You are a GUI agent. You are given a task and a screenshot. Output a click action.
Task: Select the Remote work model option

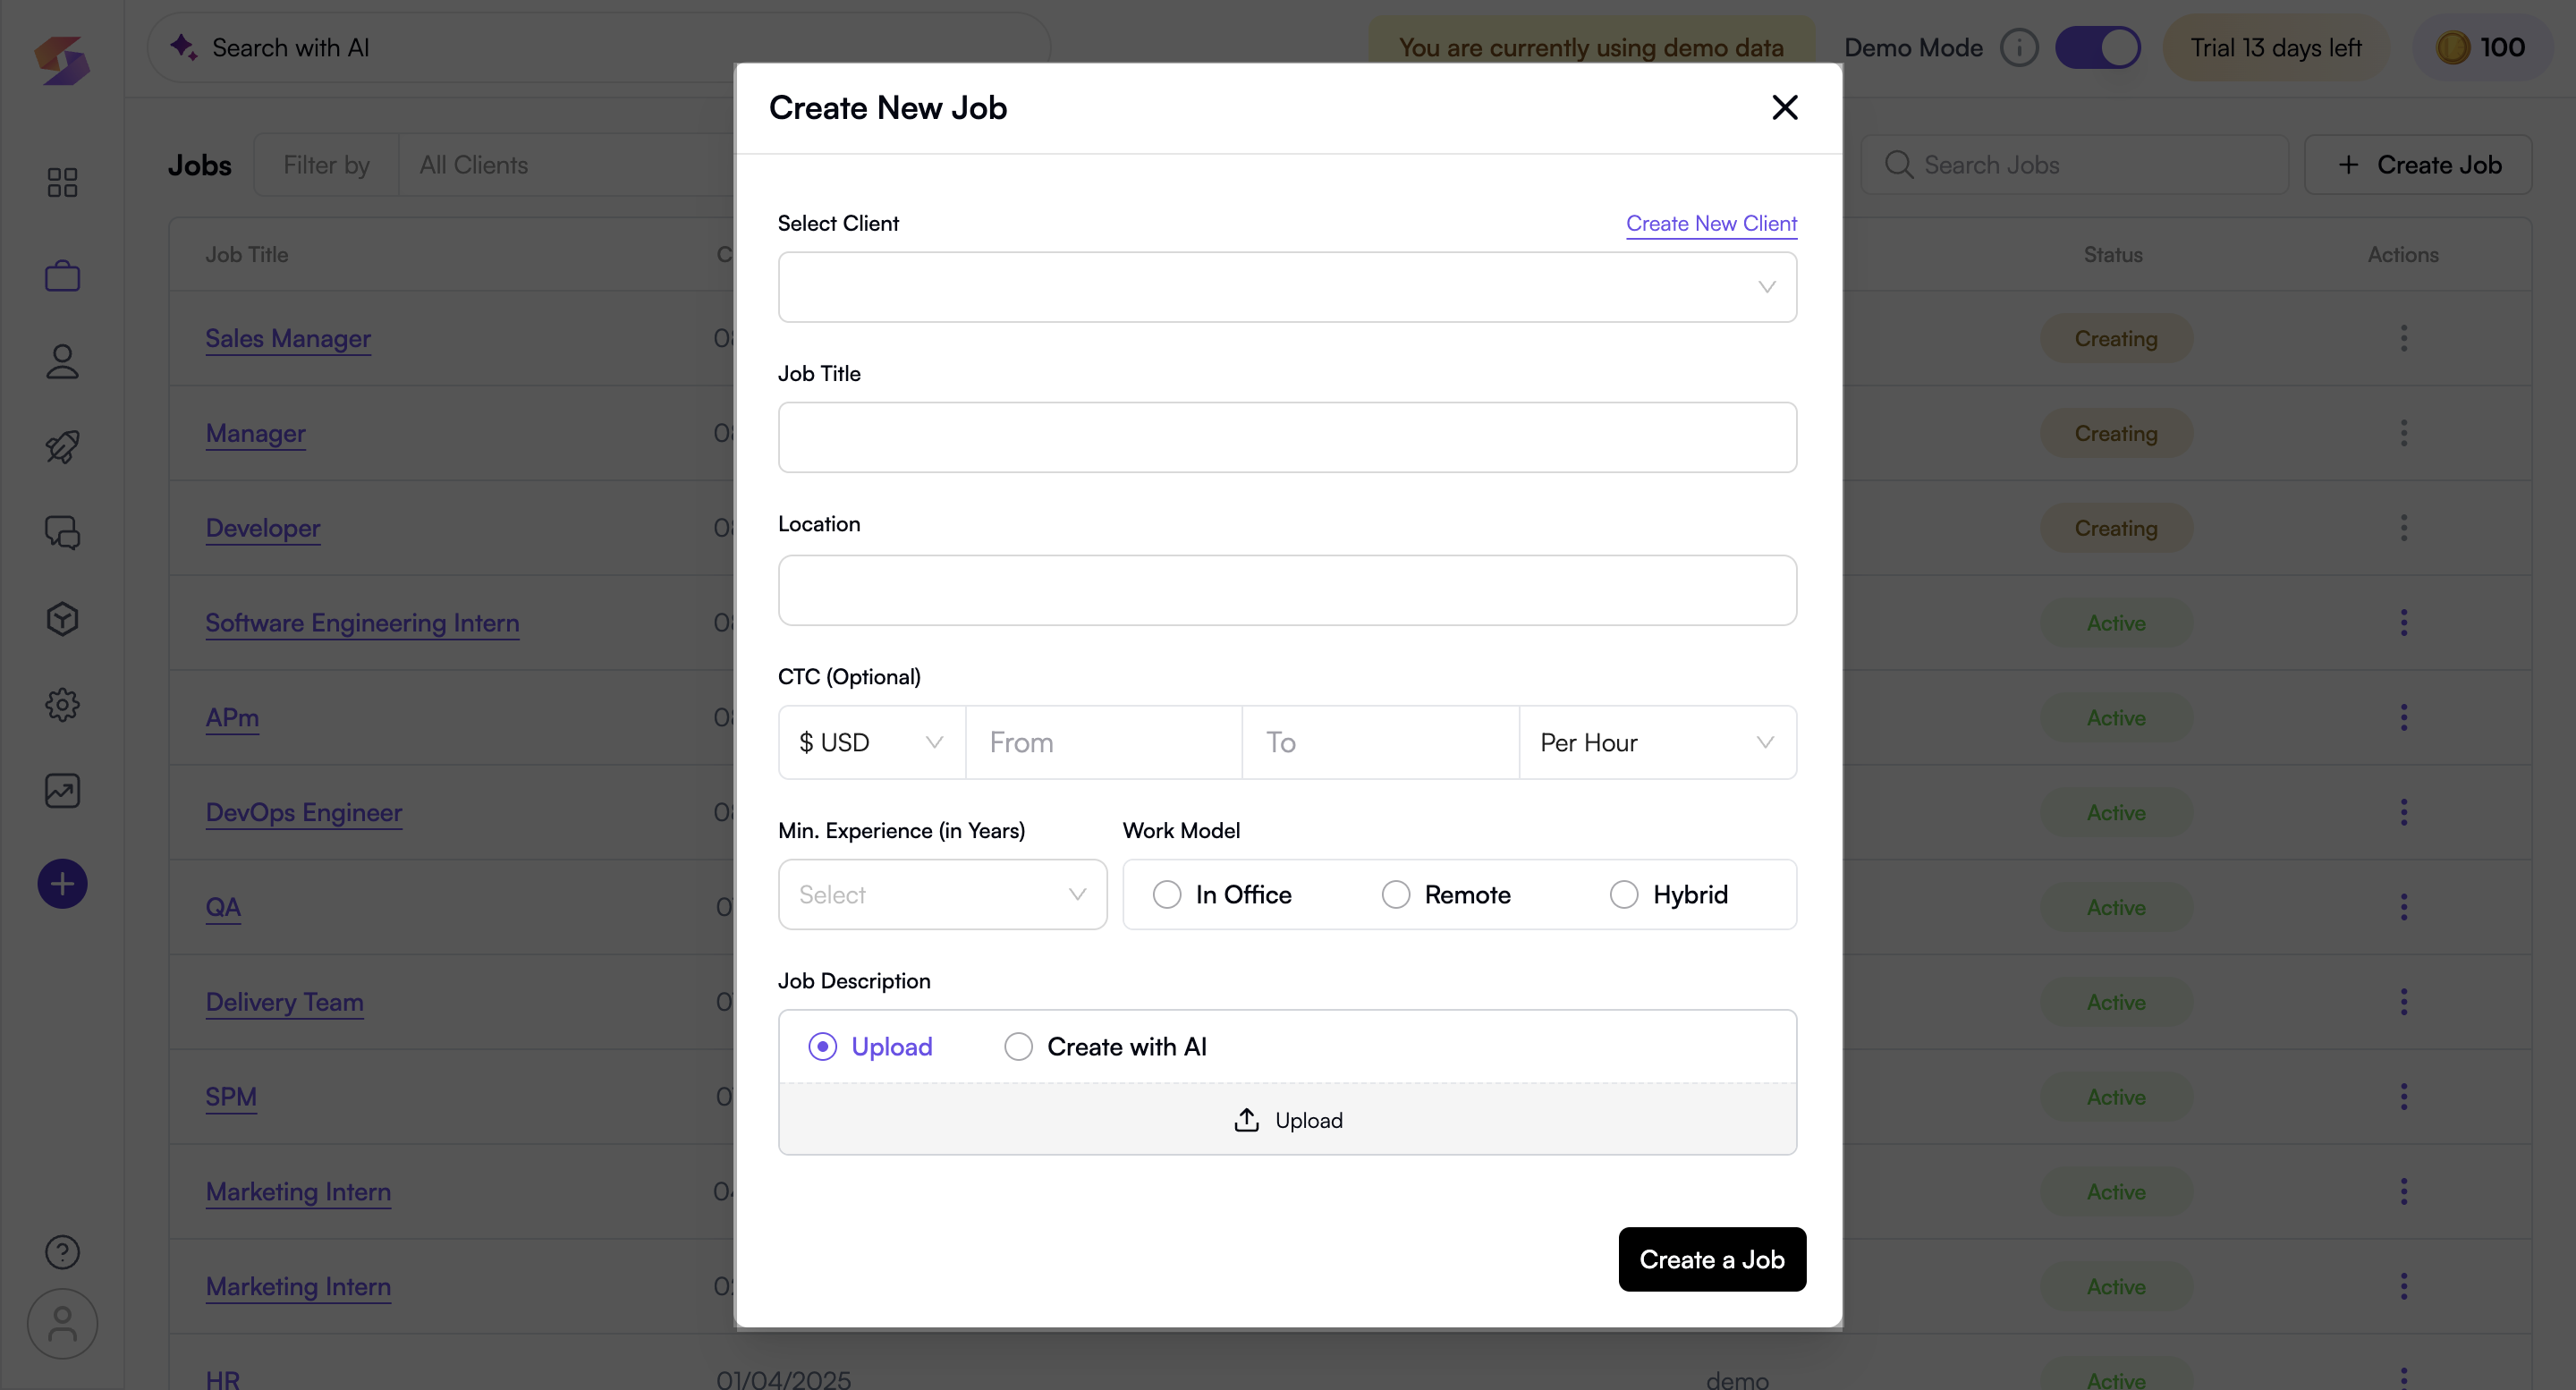click(1446, 894)
